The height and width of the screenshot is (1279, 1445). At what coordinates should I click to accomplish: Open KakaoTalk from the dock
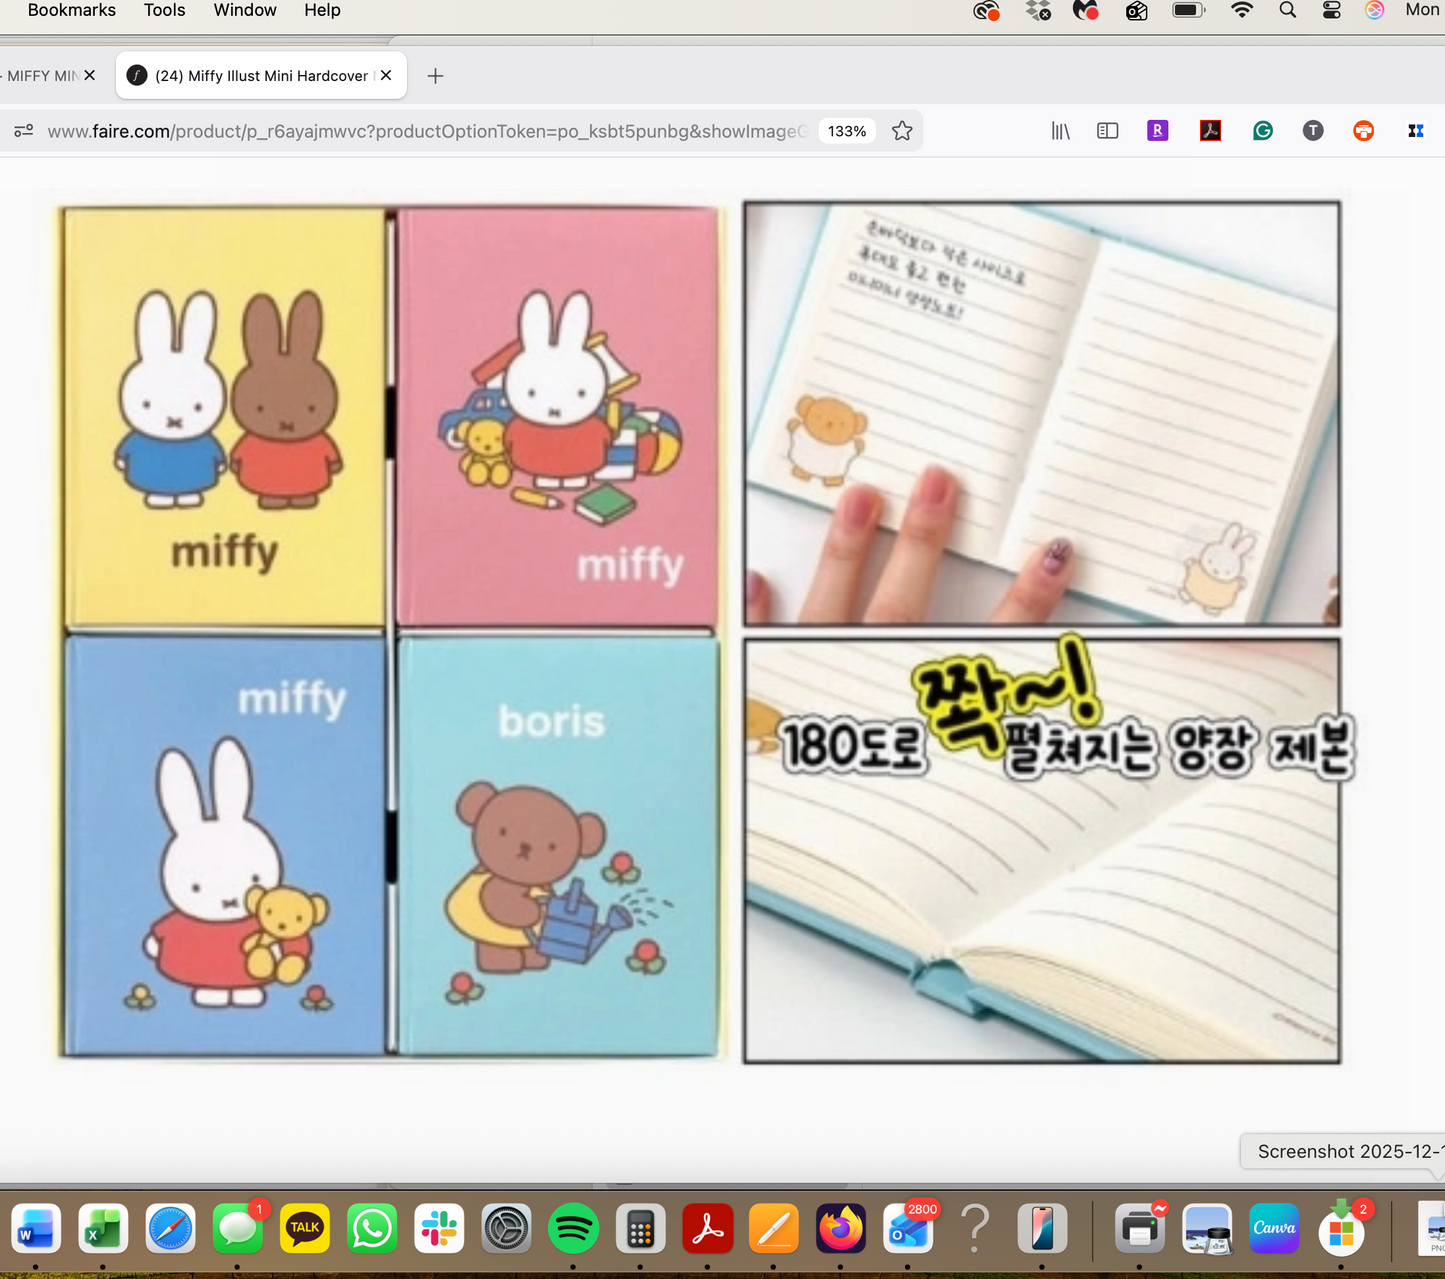(304, 1229)
